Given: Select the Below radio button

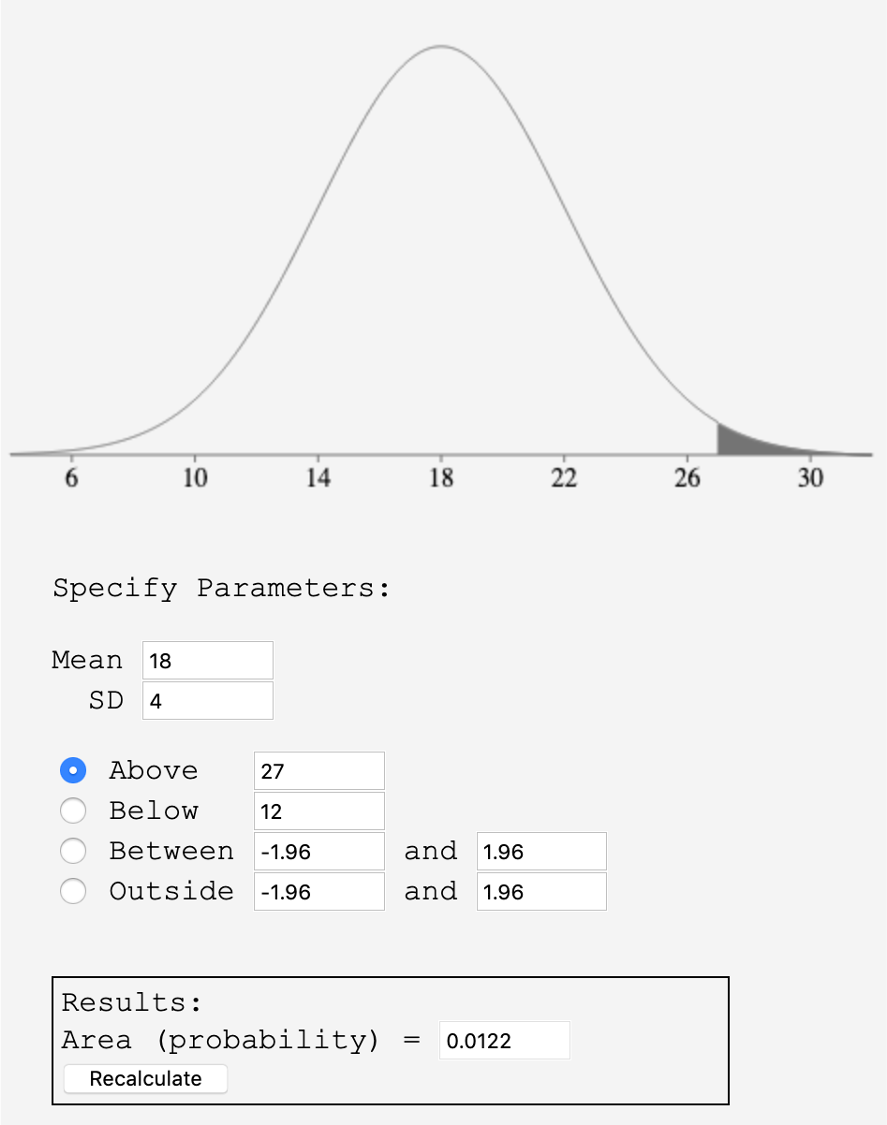Looking at the screenshot, I should (x=73, y=810).
